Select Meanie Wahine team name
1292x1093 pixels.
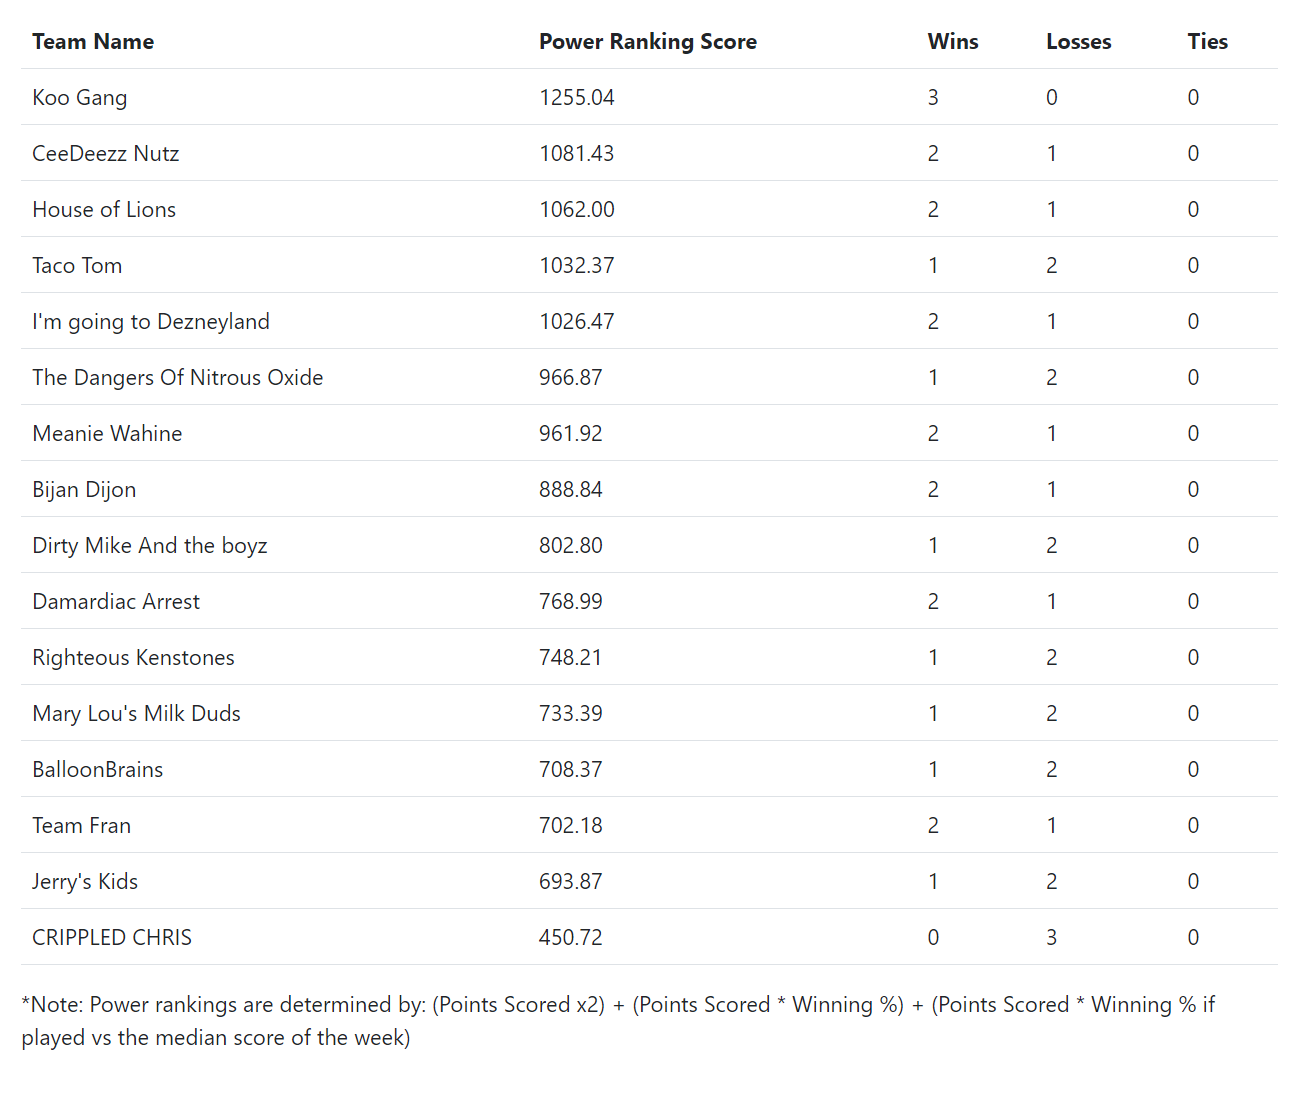(x=107, y=433)
